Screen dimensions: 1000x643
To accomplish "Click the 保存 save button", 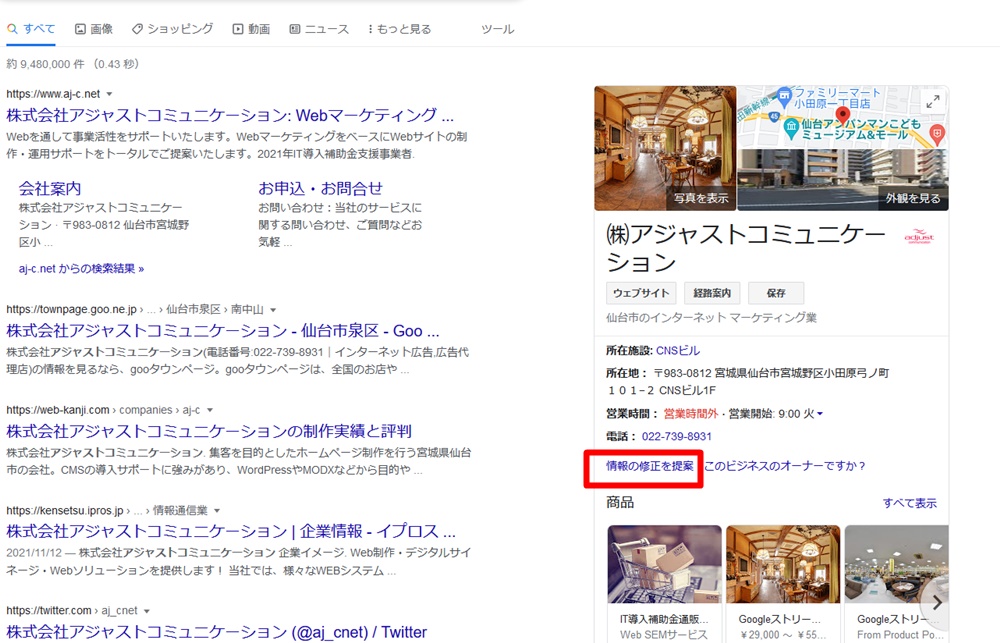I will coord(776,293).
